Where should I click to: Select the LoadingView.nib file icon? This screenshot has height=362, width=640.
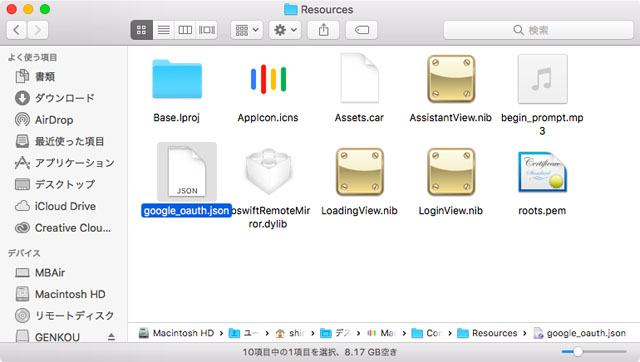point(360,171)
